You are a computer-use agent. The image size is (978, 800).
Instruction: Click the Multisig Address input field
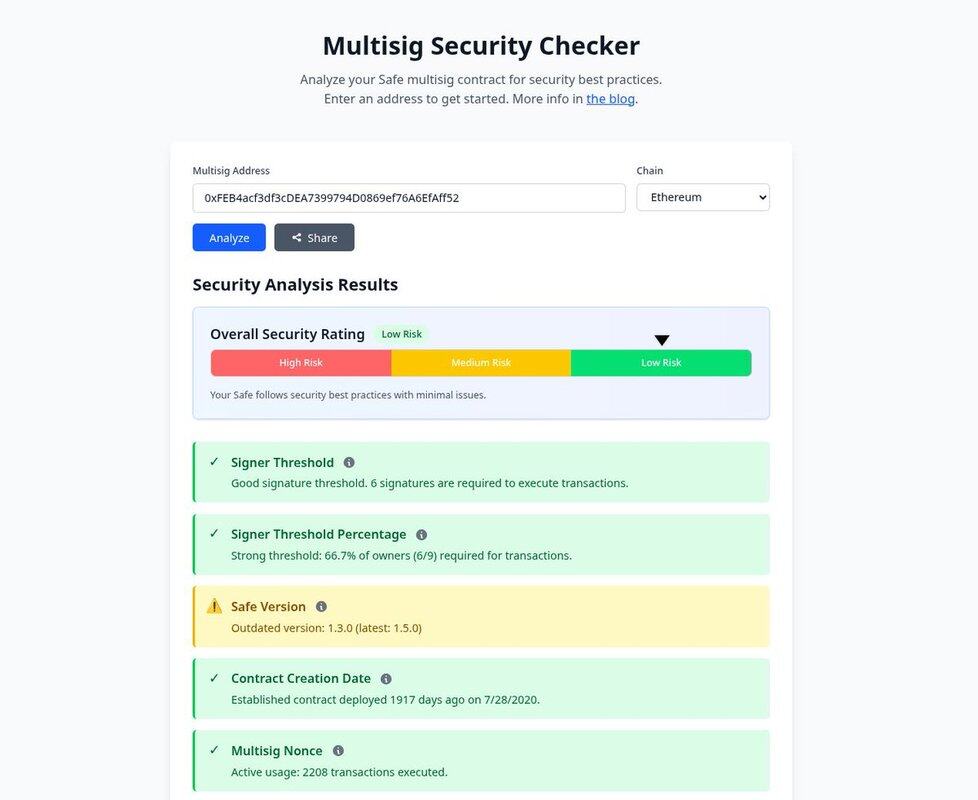point(408,198)
